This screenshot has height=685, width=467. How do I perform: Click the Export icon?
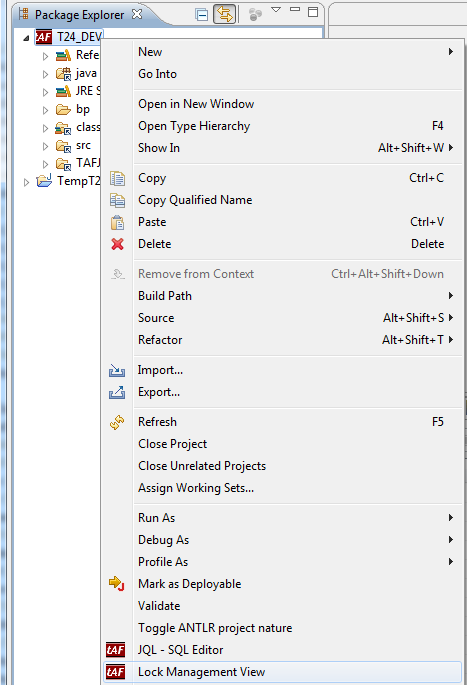[x=117, y=392]
